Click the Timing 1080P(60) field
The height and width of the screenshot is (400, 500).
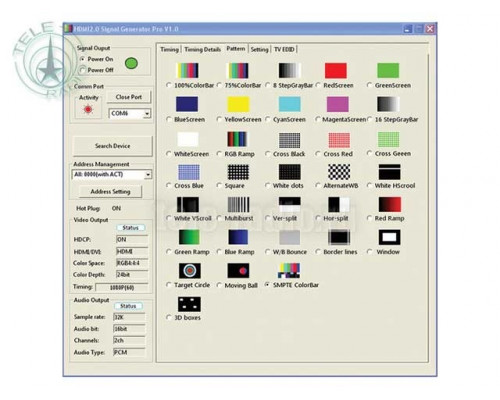tap(122, 287)
